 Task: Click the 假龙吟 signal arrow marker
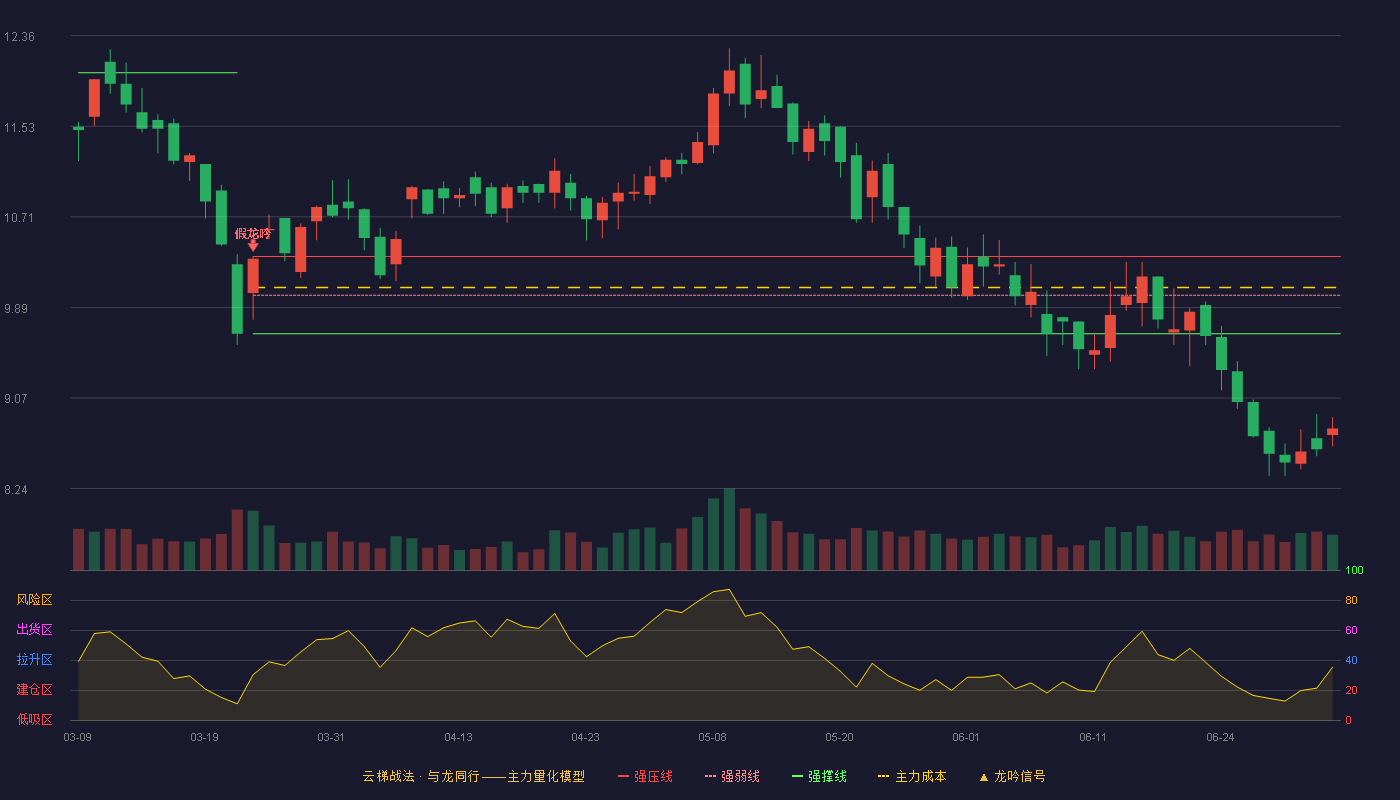point(253,245)
